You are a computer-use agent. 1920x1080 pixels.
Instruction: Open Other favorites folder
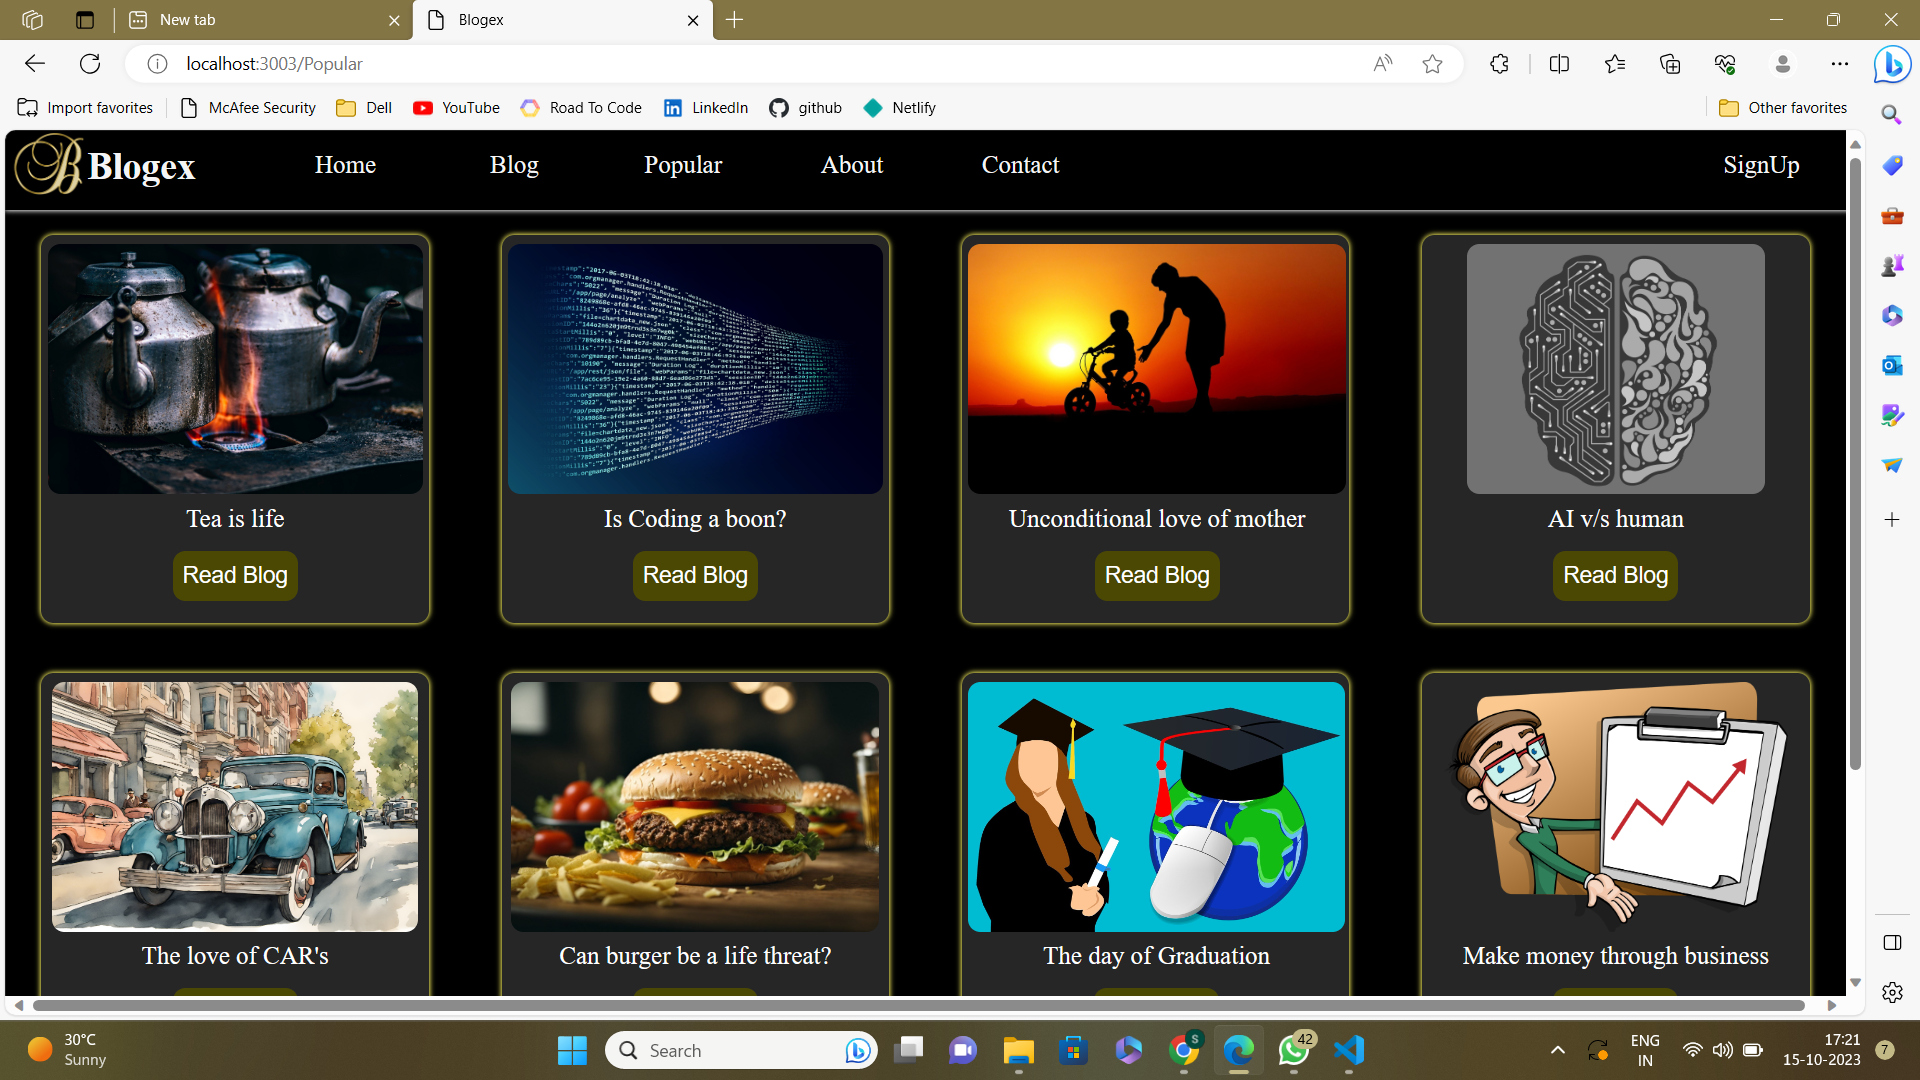click(x=1783, y=108)
